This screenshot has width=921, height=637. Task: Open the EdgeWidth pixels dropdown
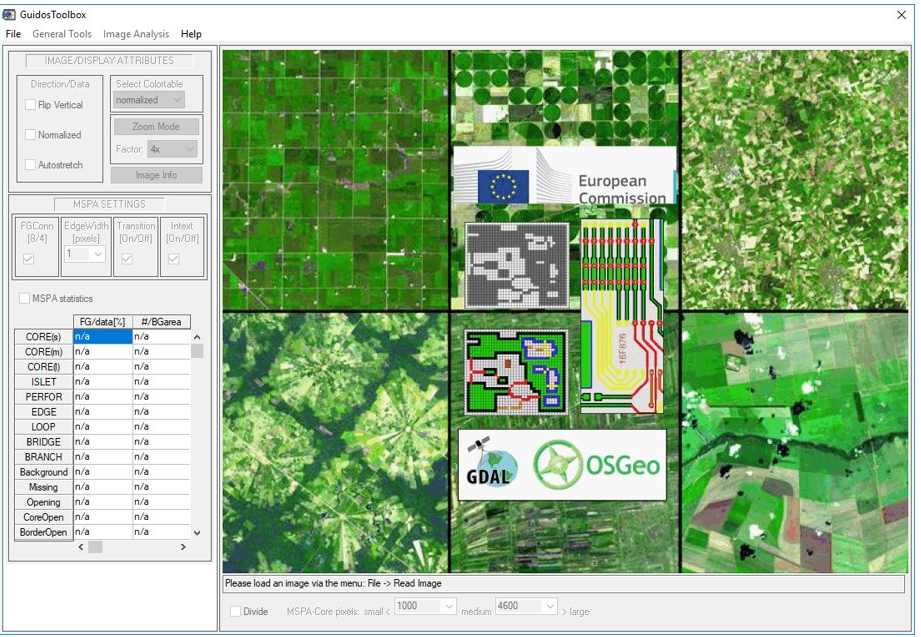85,254
